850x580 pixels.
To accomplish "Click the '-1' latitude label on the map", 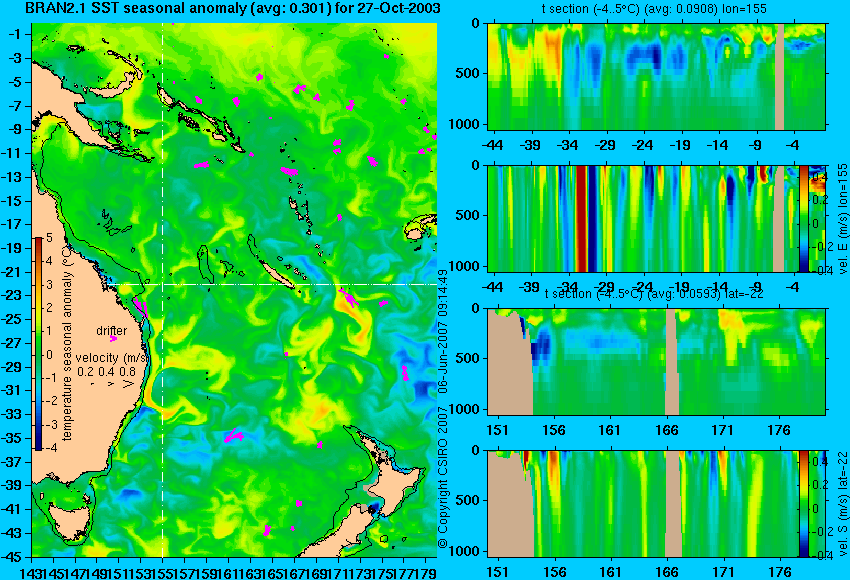I will 16,34.
